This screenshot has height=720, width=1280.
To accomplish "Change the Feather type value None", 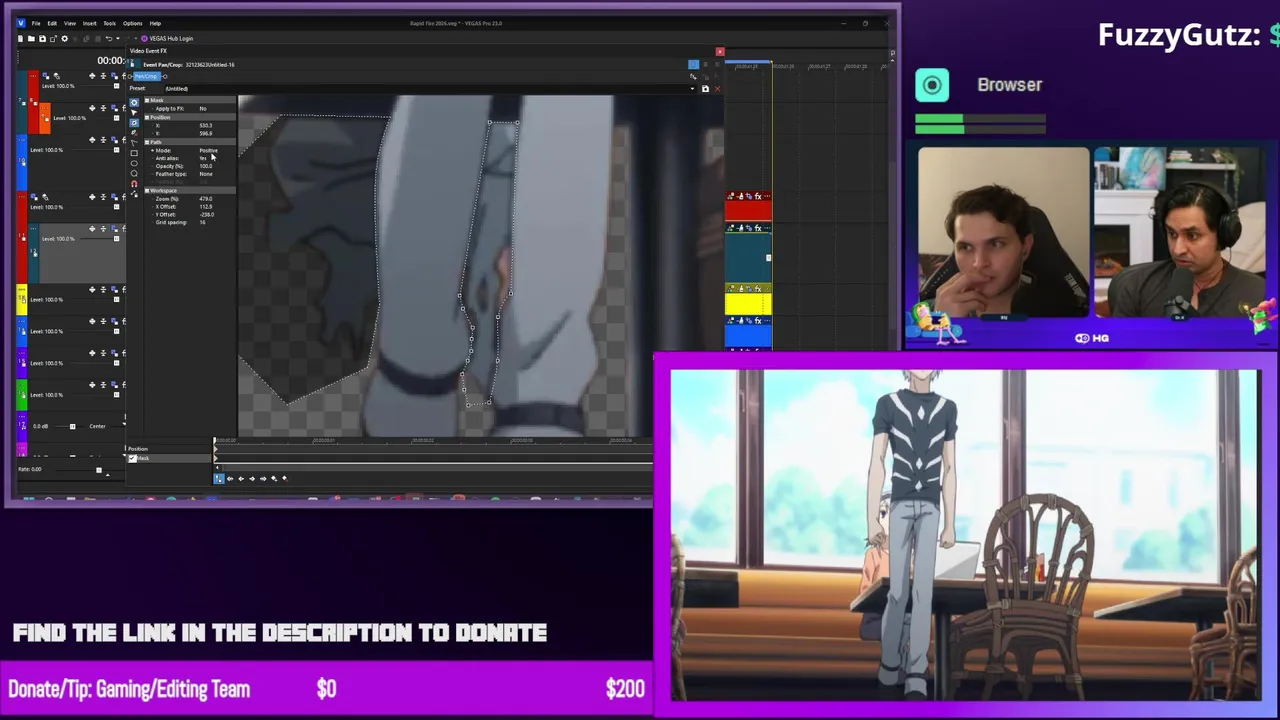I will (x=206, y=174).
